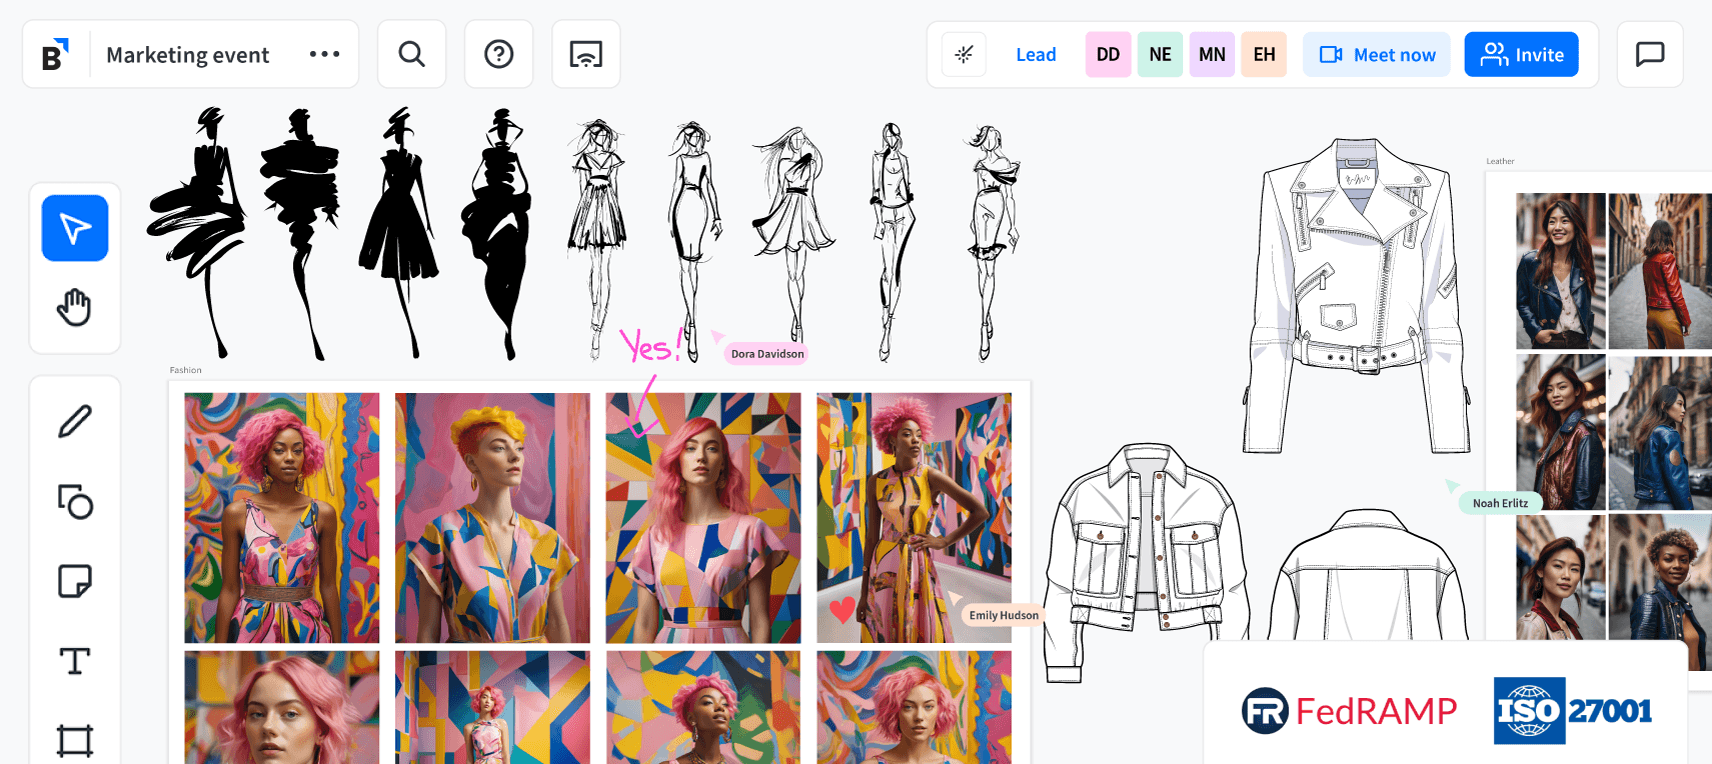
Task: Click the Meet now button
Action: [x=1377, y=54]
